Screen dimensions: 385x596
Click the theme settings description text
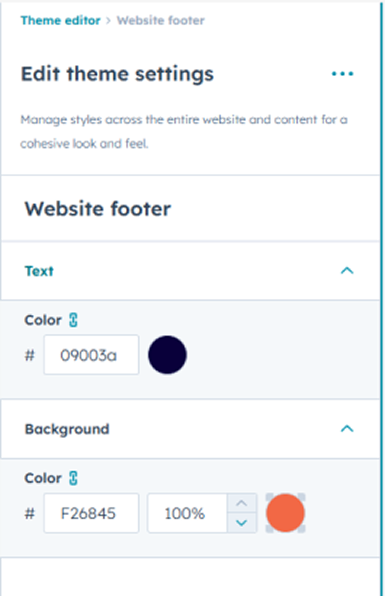coord(184,132)
